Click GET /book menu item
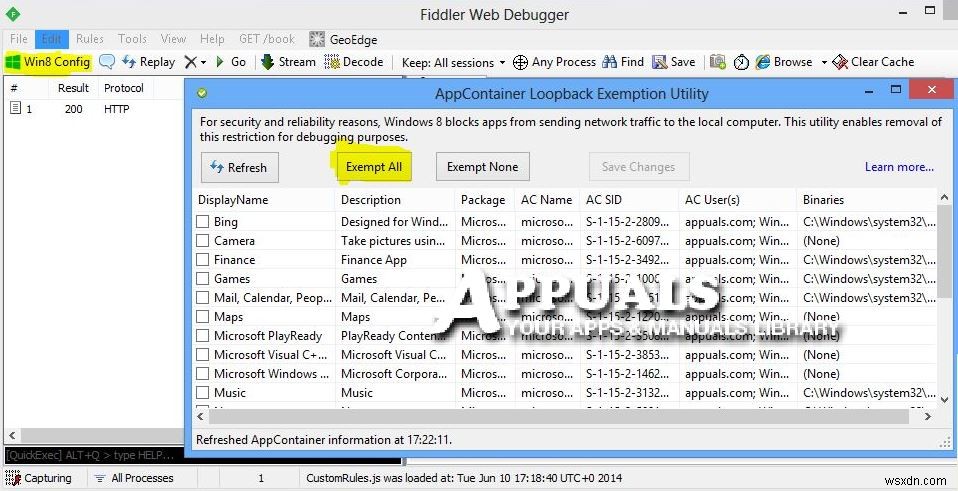This screenshot has height=491, width=958. (x=267, y=39)
